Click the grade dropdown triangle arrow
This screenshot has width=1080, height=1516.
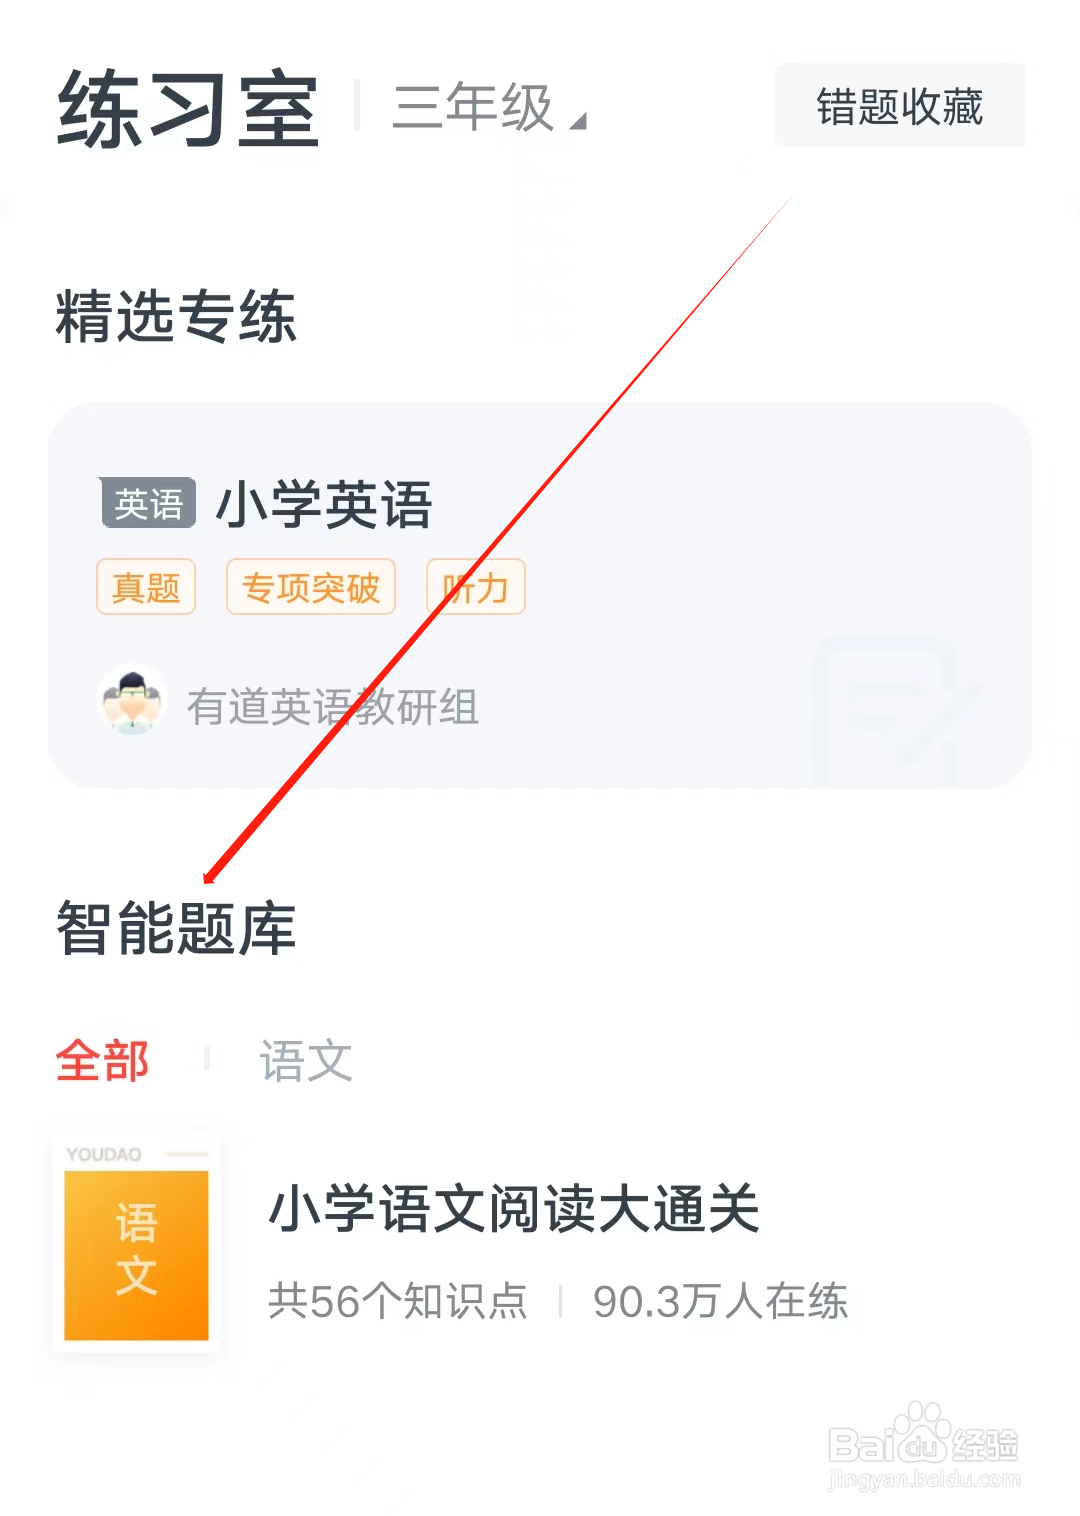[x=577, y=121]
